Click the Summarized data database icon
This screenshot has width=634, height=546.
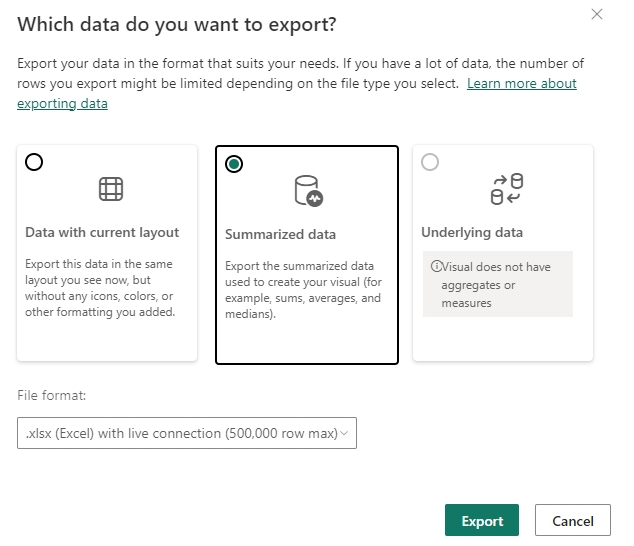[x=307, y=190]
